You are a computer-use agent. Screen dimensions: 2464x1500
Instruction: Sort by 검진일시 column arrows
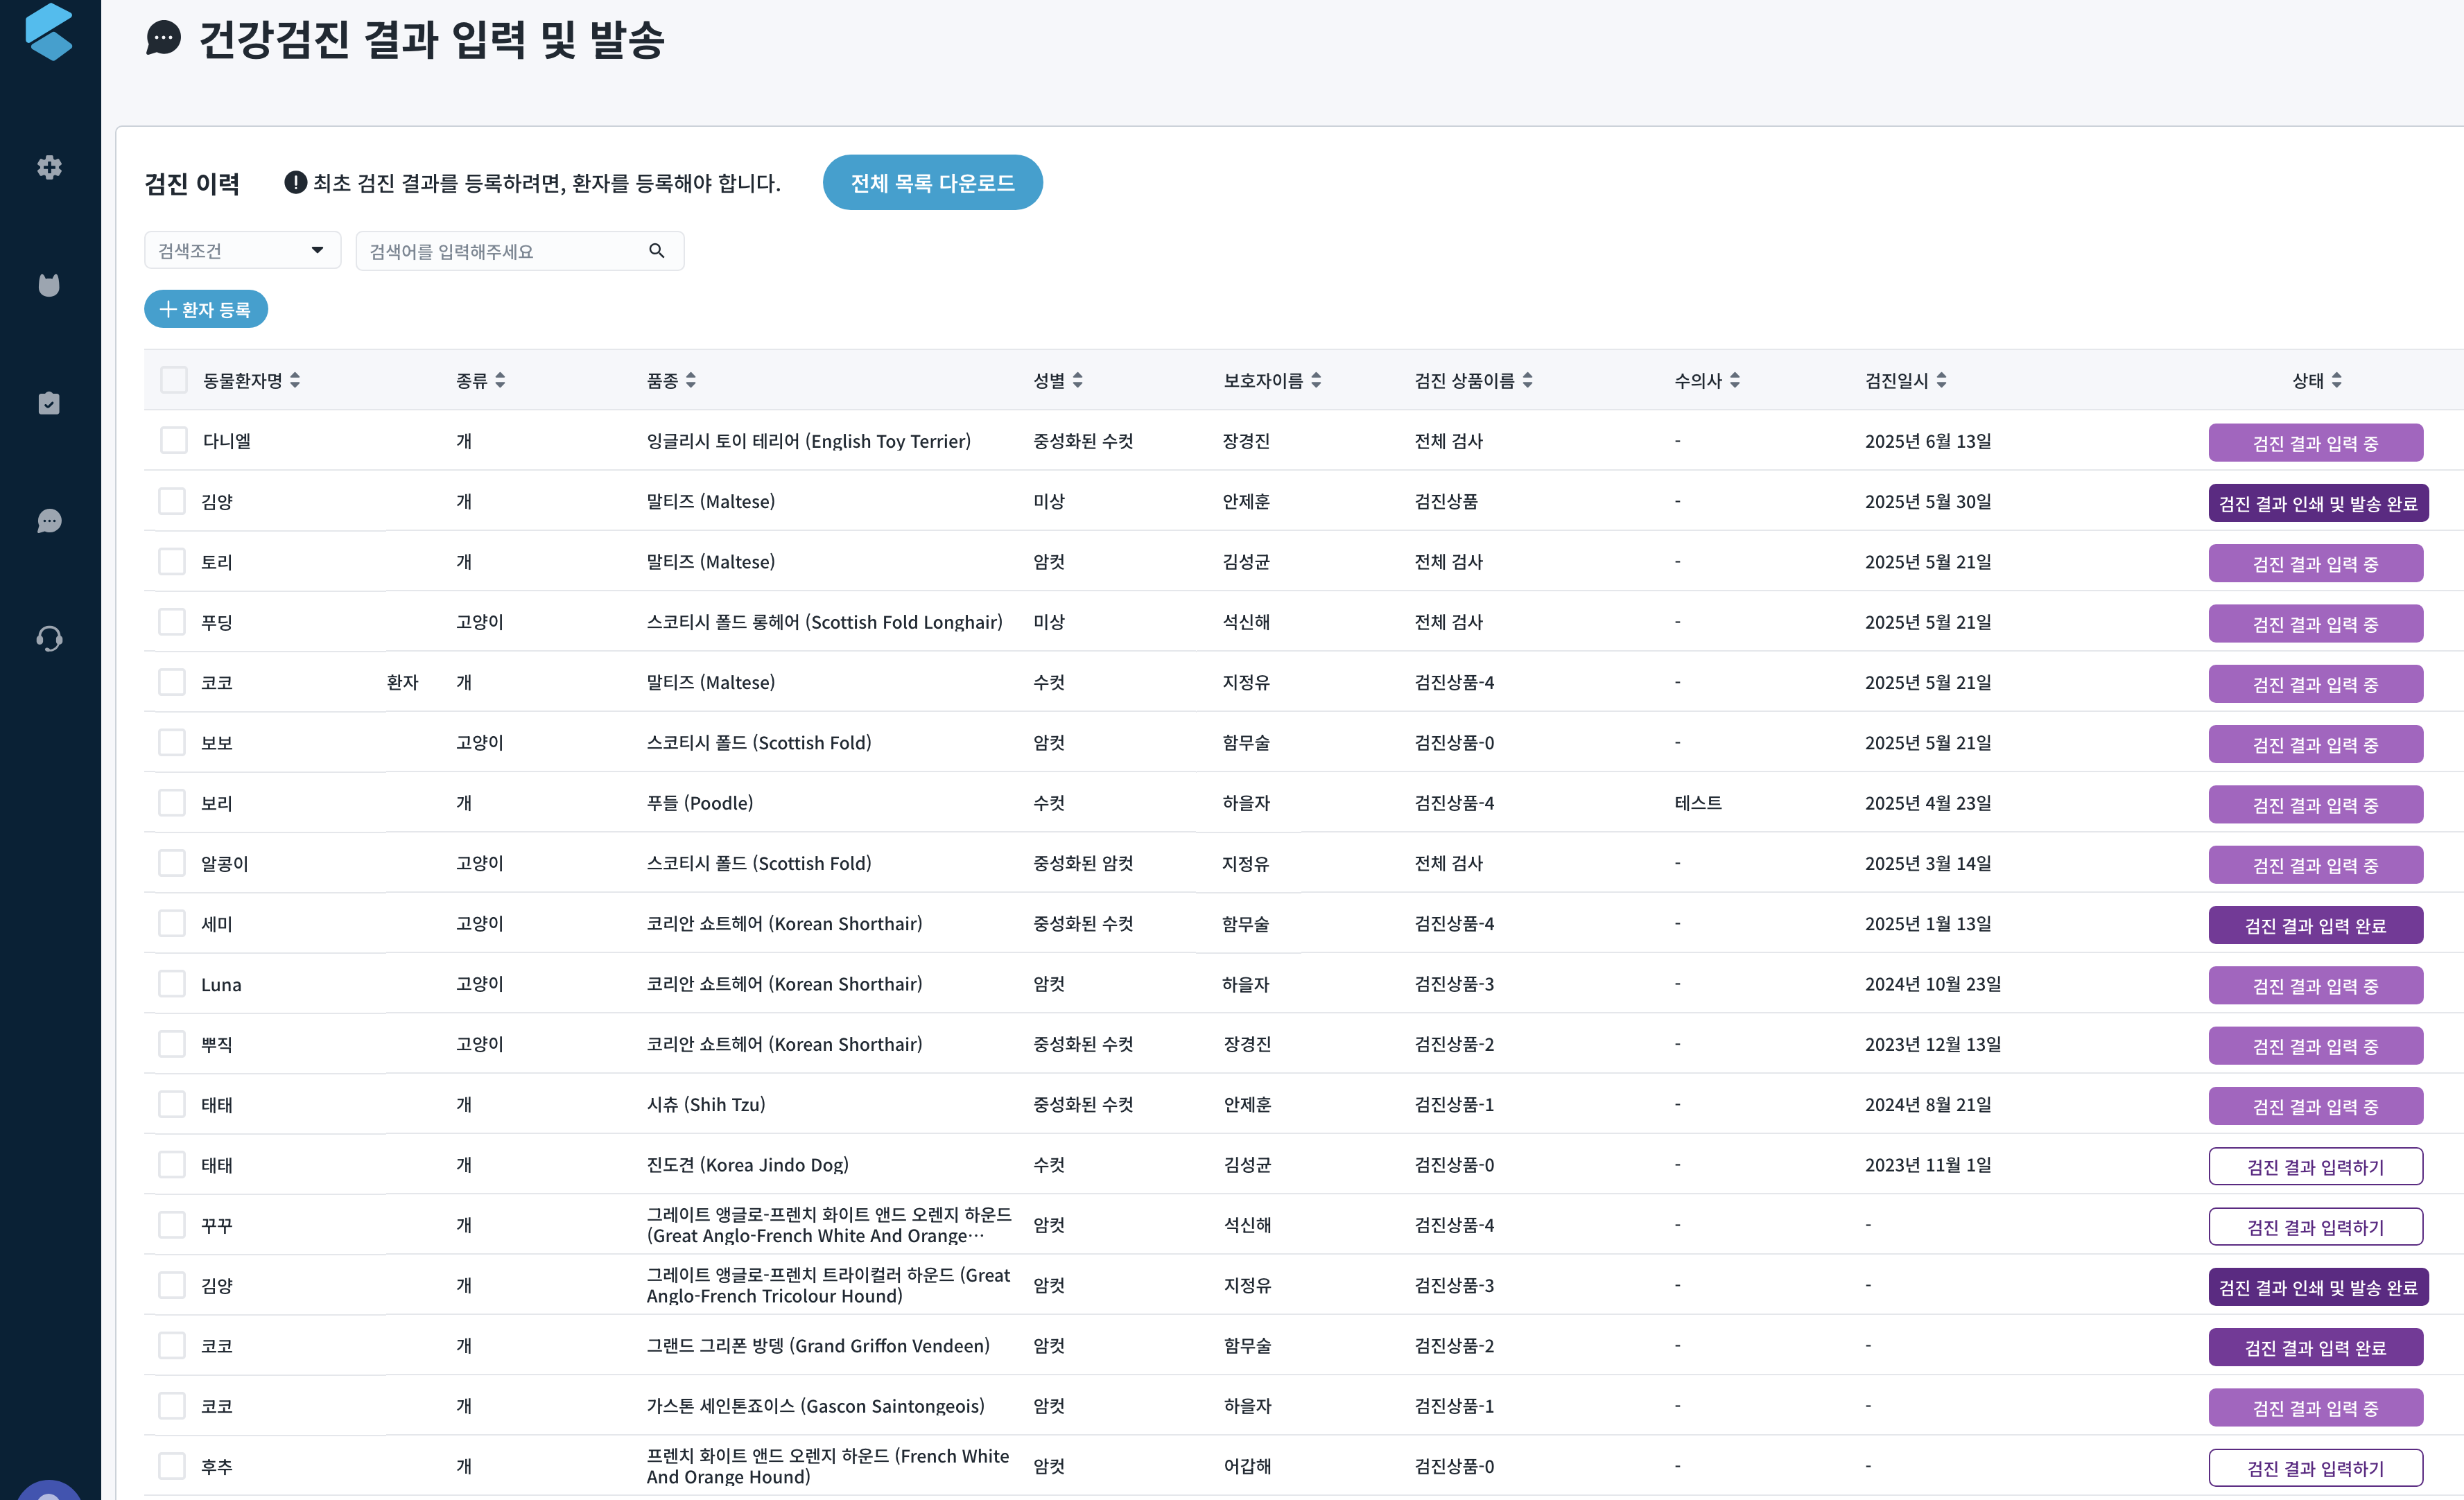tap(1941, 380)
